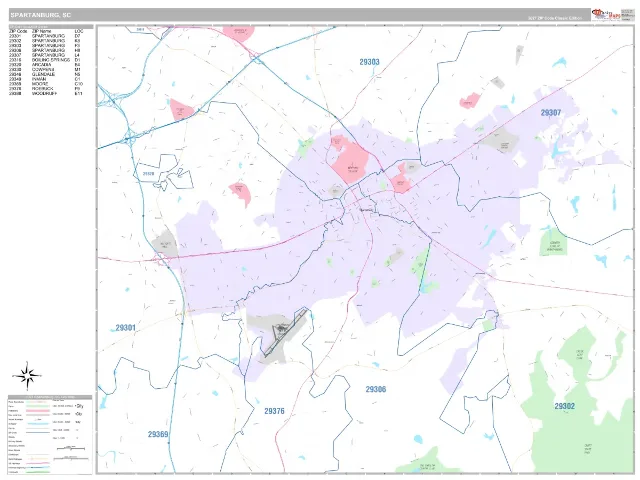Screen dimensions: 640x480
Task: Click the compass rose icon
Action: (x=27, y=376)
